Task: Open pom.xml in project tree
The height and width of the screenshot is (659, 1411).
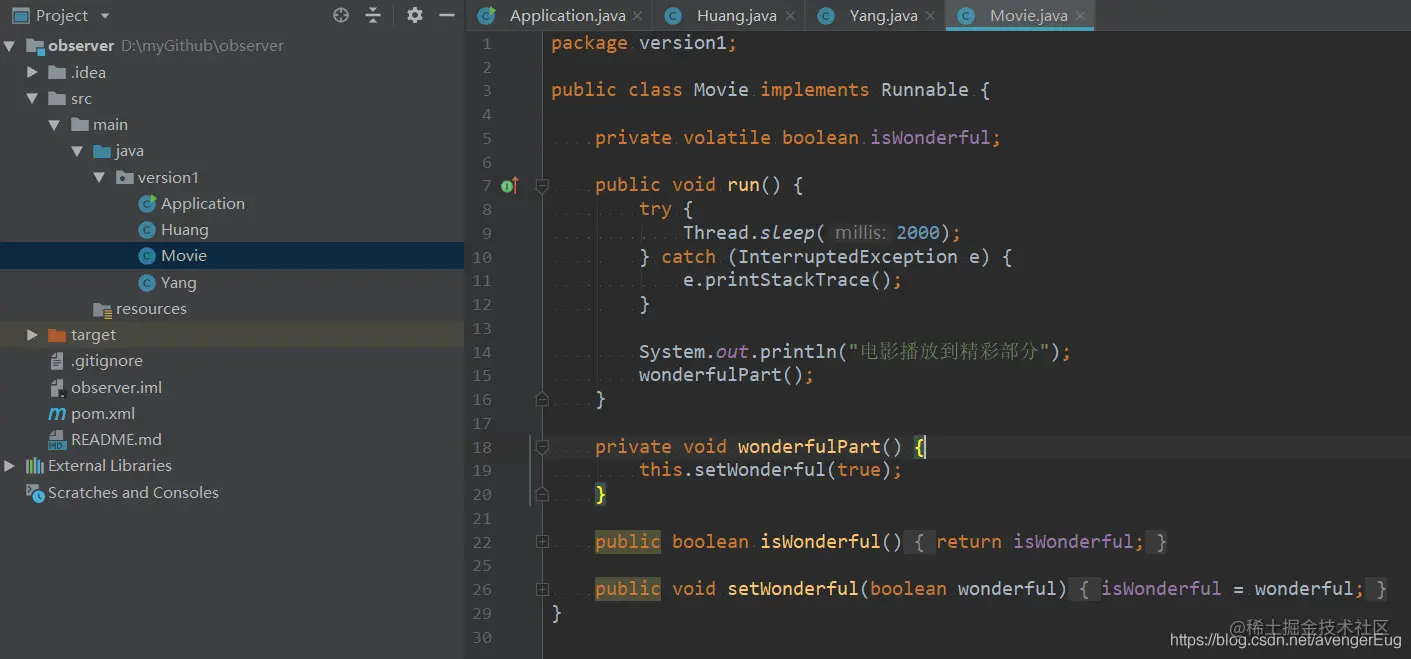Action: [103, 413]
